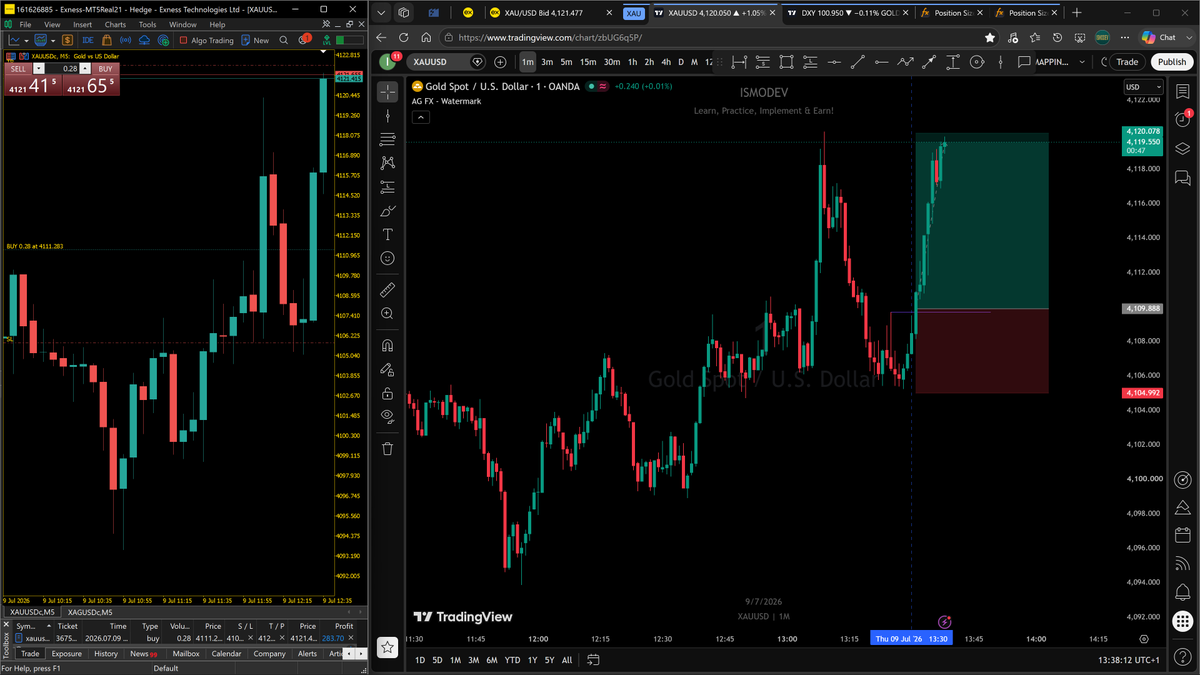Click the Trade button in TradingView
Viewport: 1200px width, 675px height.
1127,62
